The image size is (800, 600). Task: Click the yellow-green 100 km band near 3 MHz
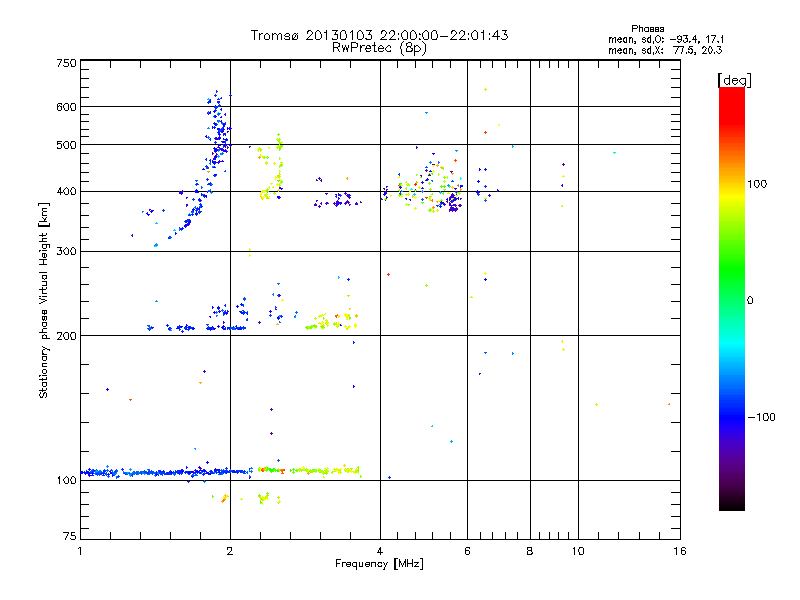pyautogui.click(x=324, y=470)
